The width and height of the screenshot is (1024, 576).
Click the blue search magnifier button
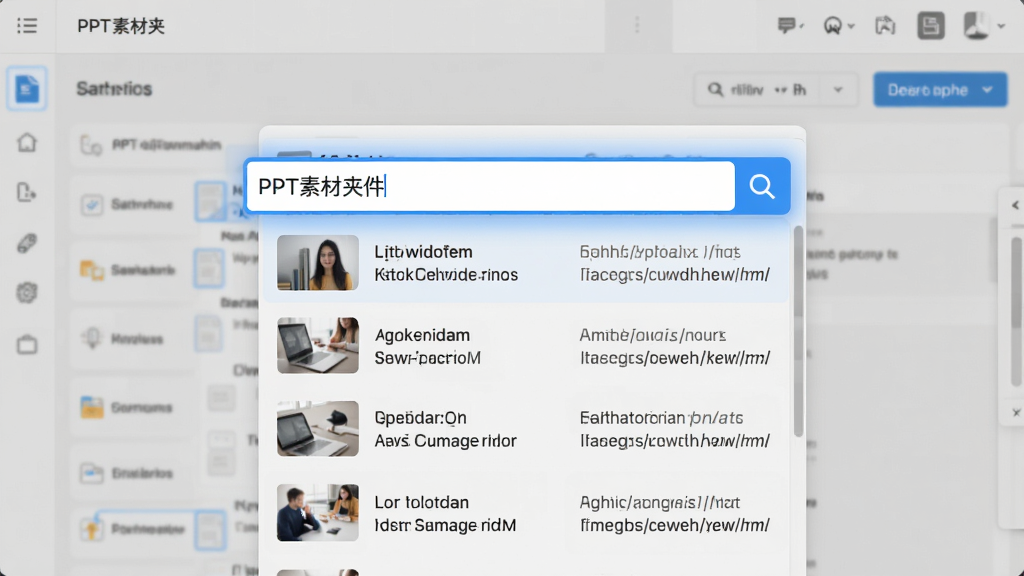click(761, 186)
